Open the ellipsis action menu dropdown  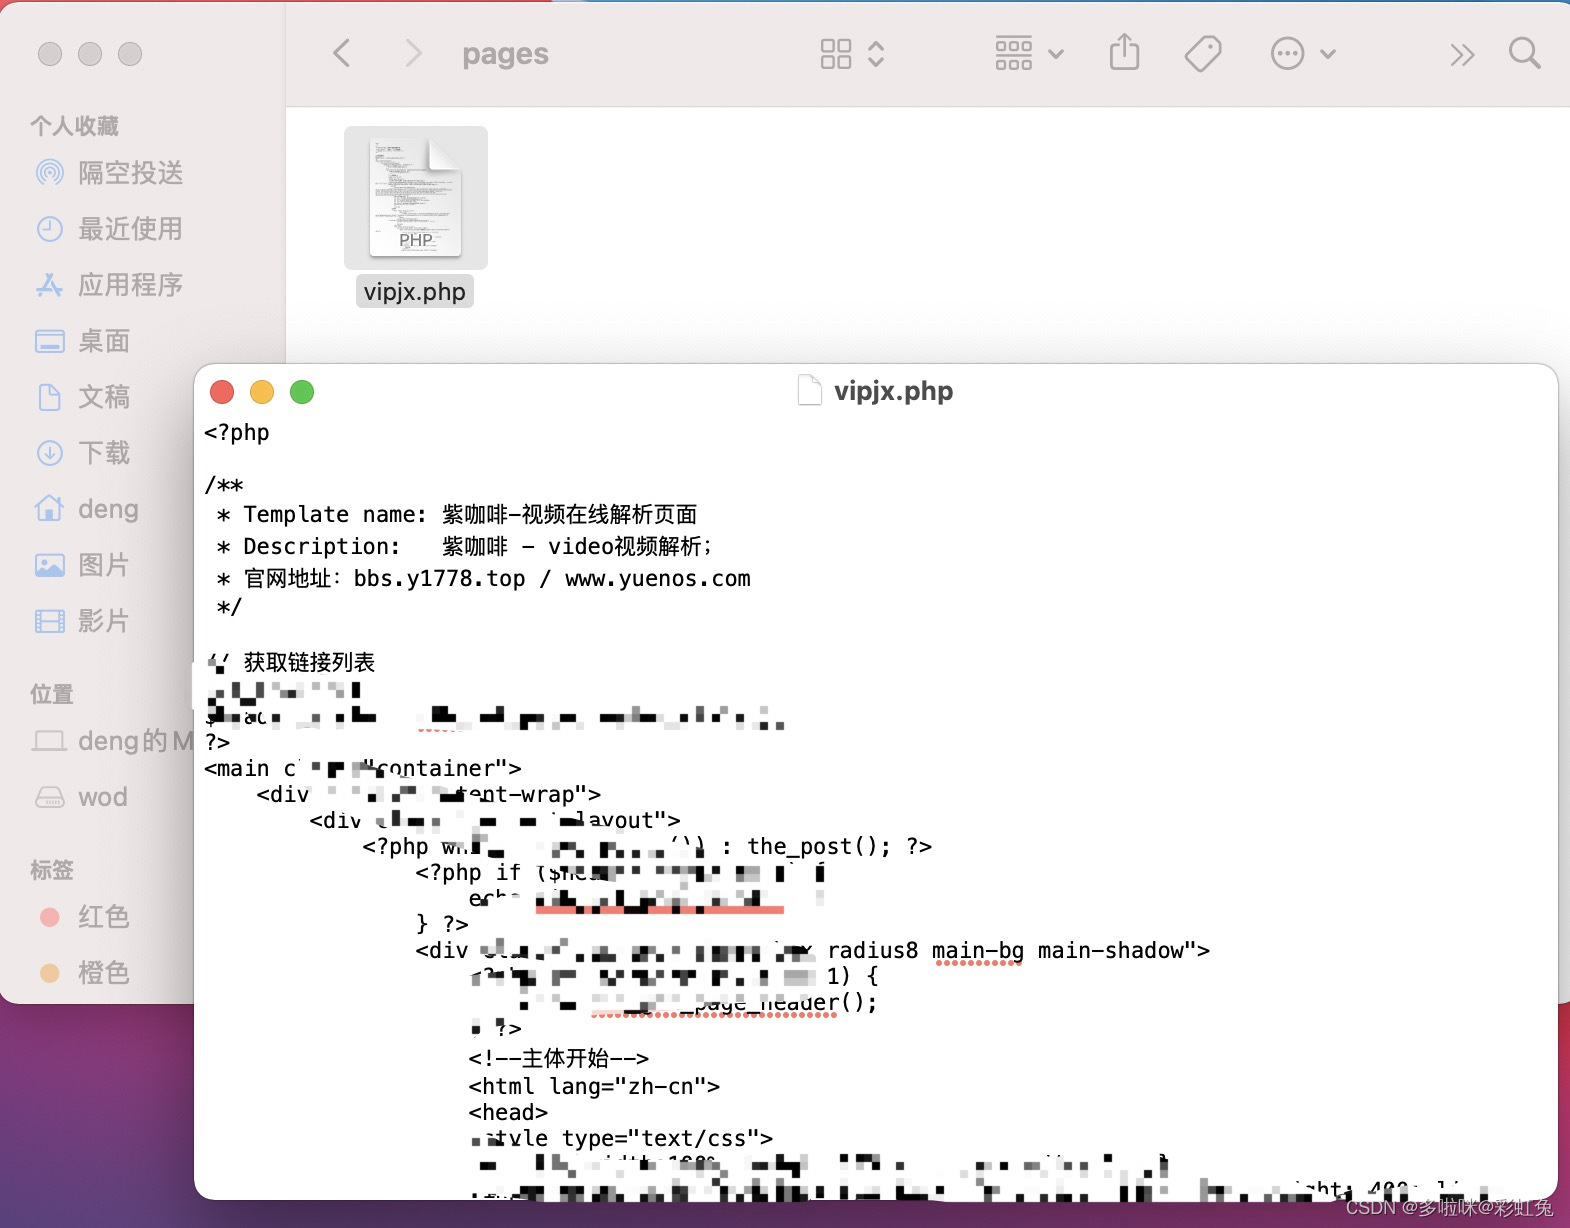click(1302, 54)
